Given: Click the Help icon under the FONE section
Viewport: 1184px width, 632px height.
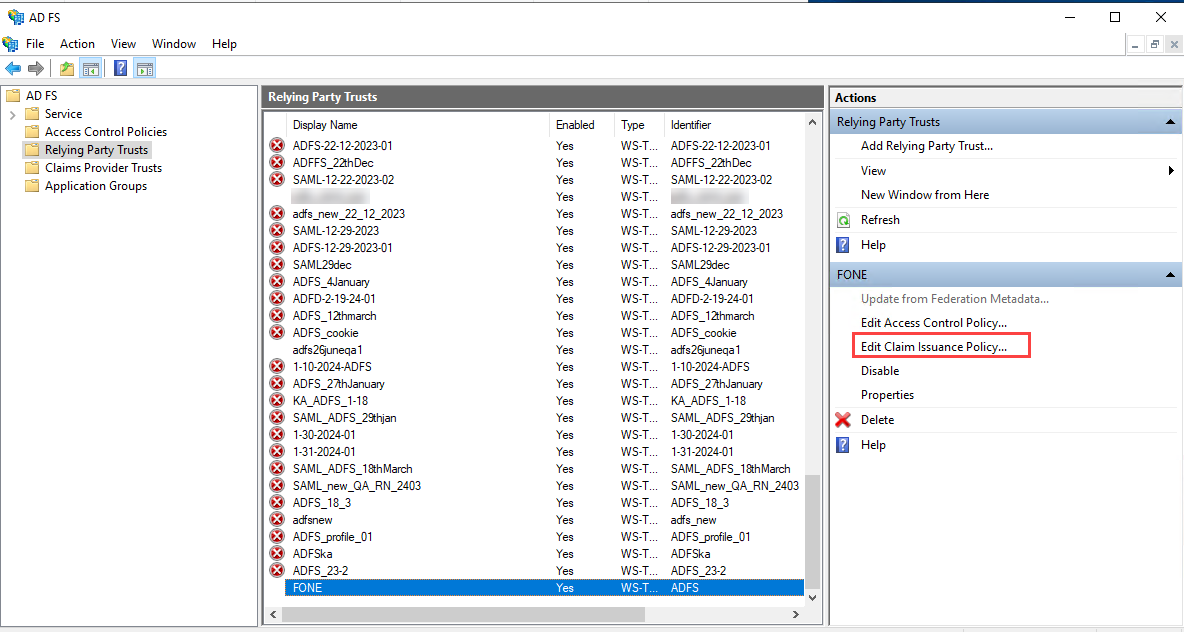Looking at the screenshot, I should (x=843, y=445).
